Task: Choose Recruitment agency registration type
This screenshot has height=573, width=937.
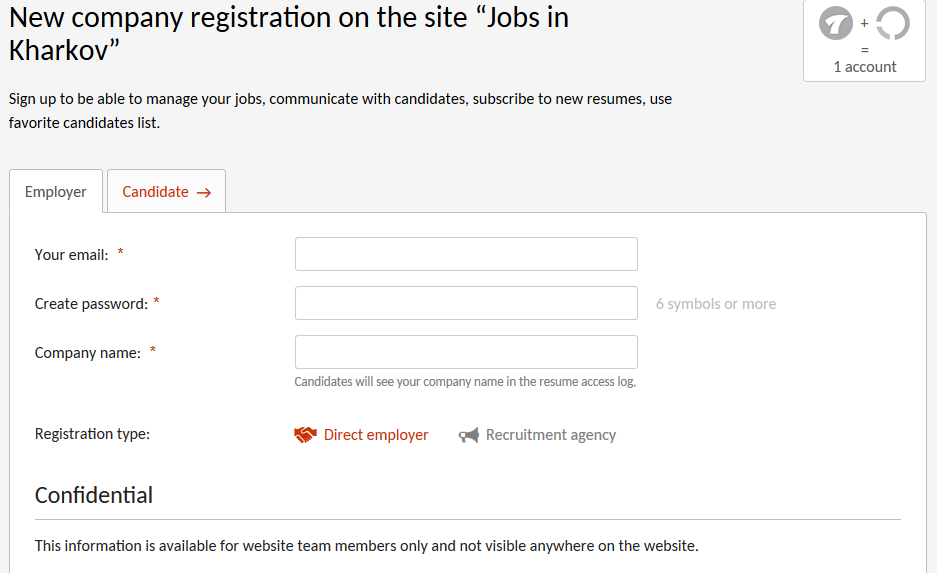Action: click(x=550, y=435)
